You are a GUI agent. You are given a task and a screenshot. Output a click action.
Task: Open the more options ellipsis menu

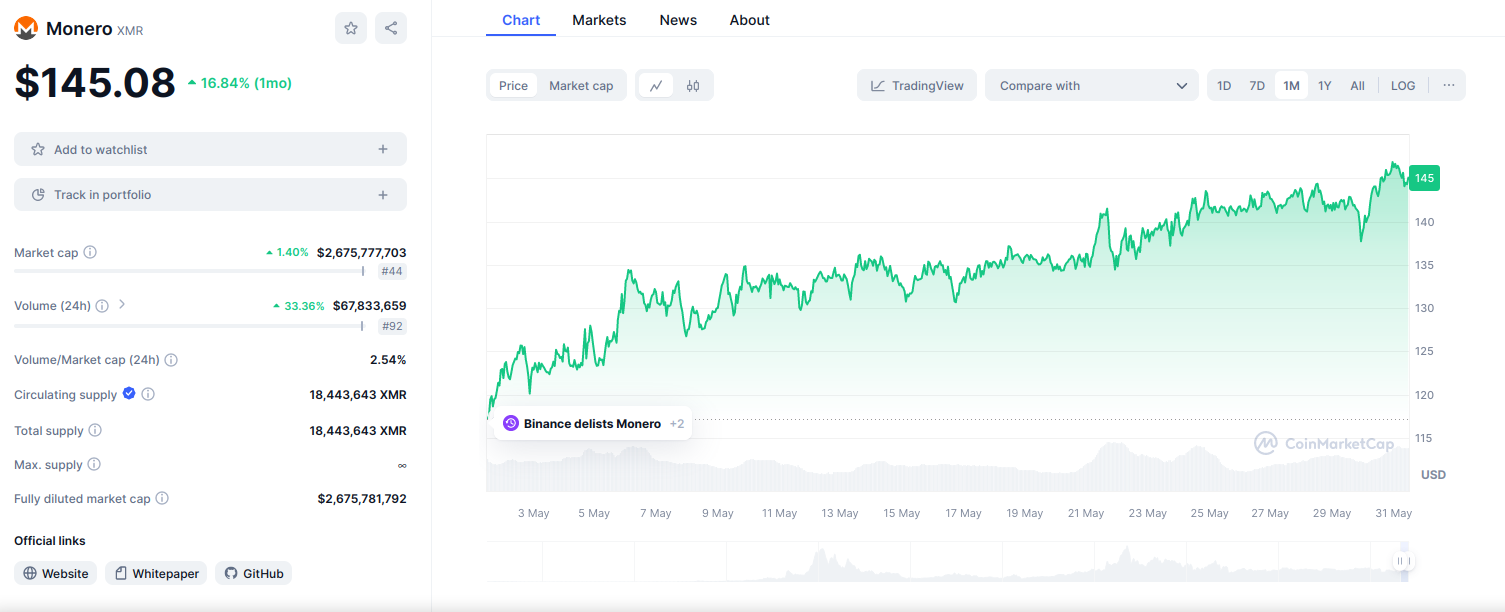click(x=1448, y=86)
